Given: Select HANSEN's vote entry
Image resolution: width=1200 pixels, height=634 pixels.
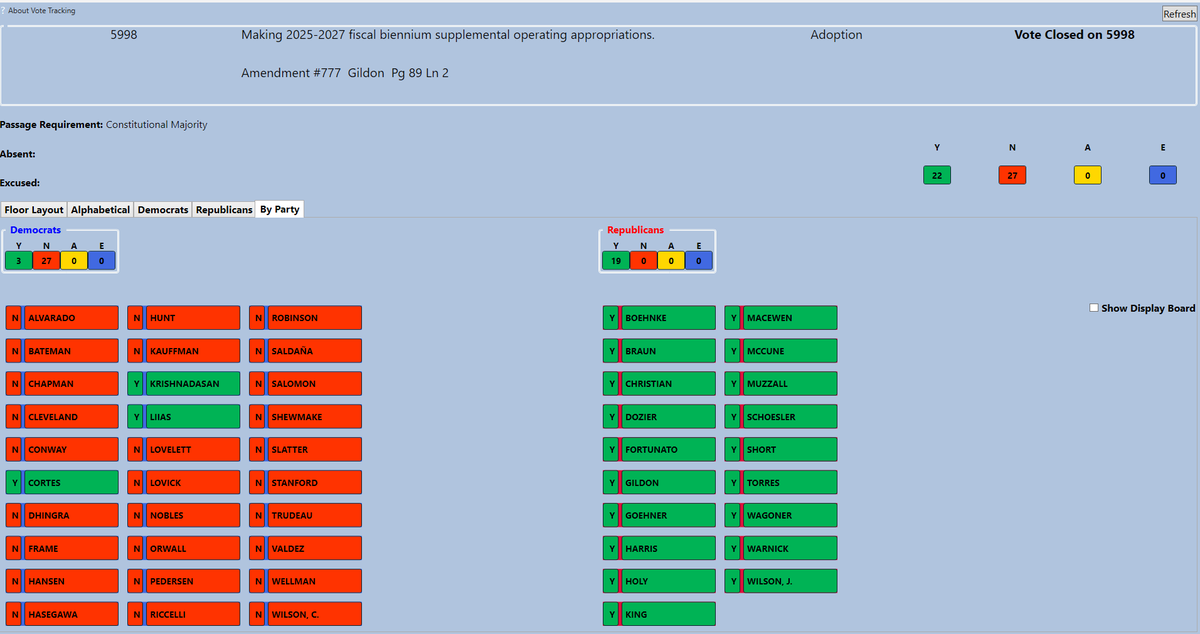Looking at the screenshot, I should click(x=62, y=581).
